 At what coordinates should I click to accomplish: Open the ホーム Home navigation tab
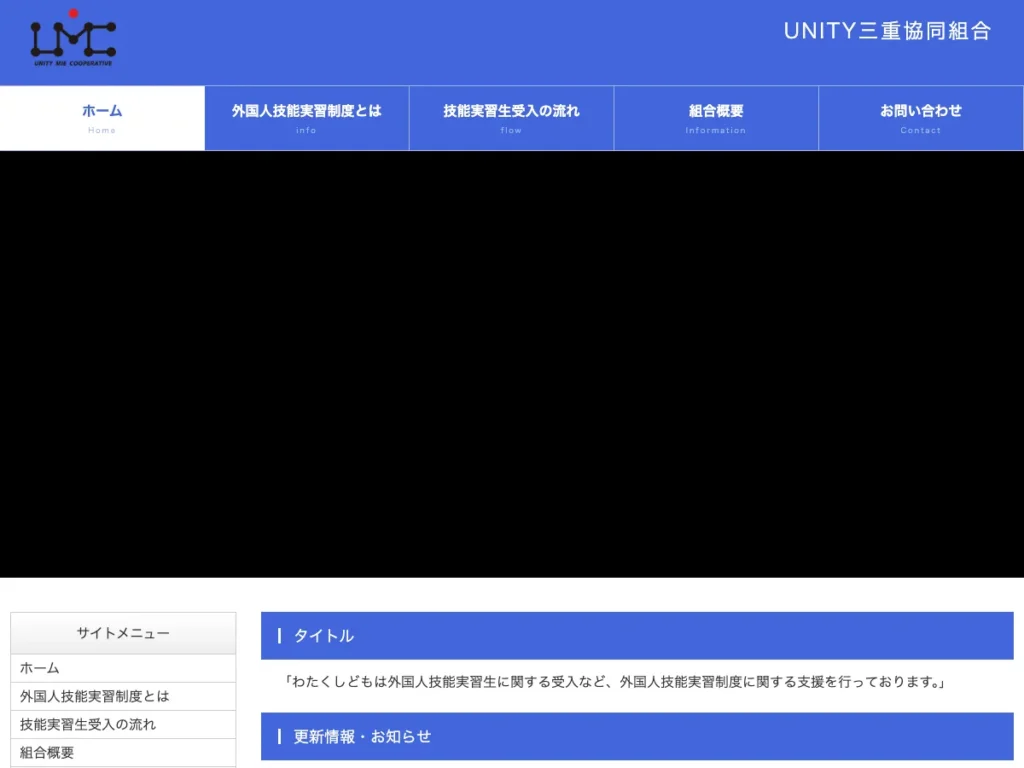coord(102,118)
